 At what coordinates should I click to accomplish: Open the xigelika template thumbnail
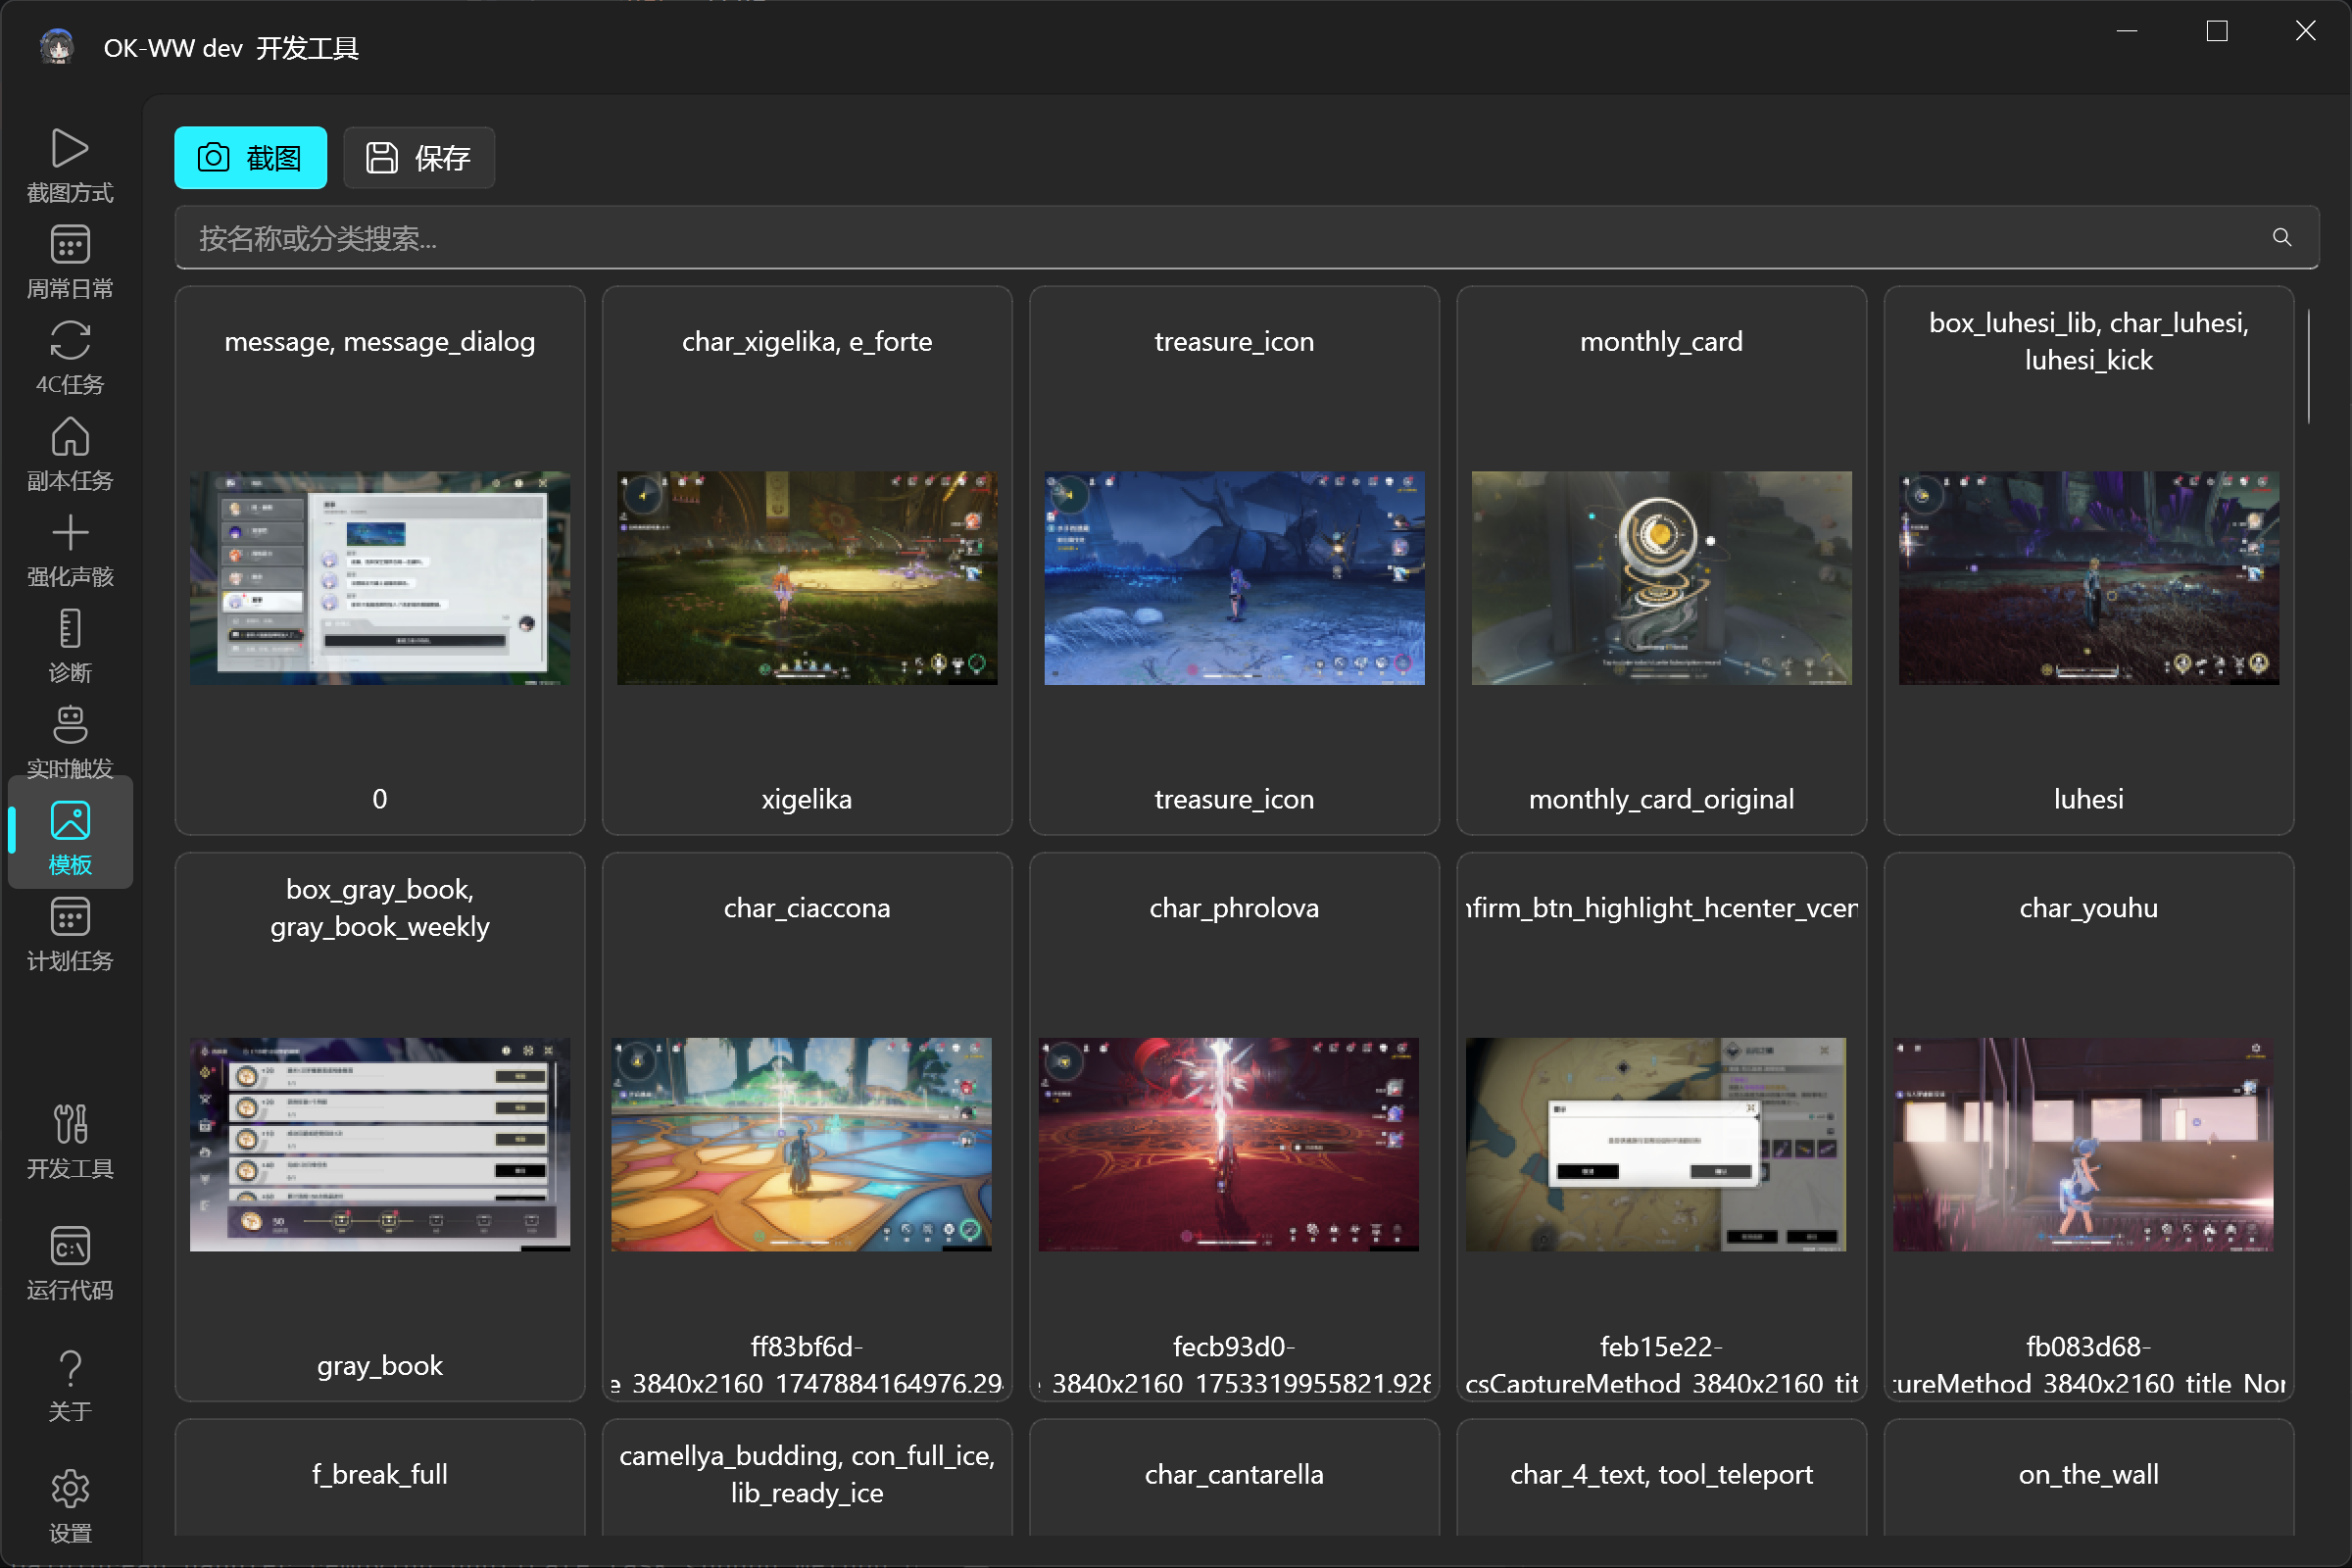click(x=807, y=578)
